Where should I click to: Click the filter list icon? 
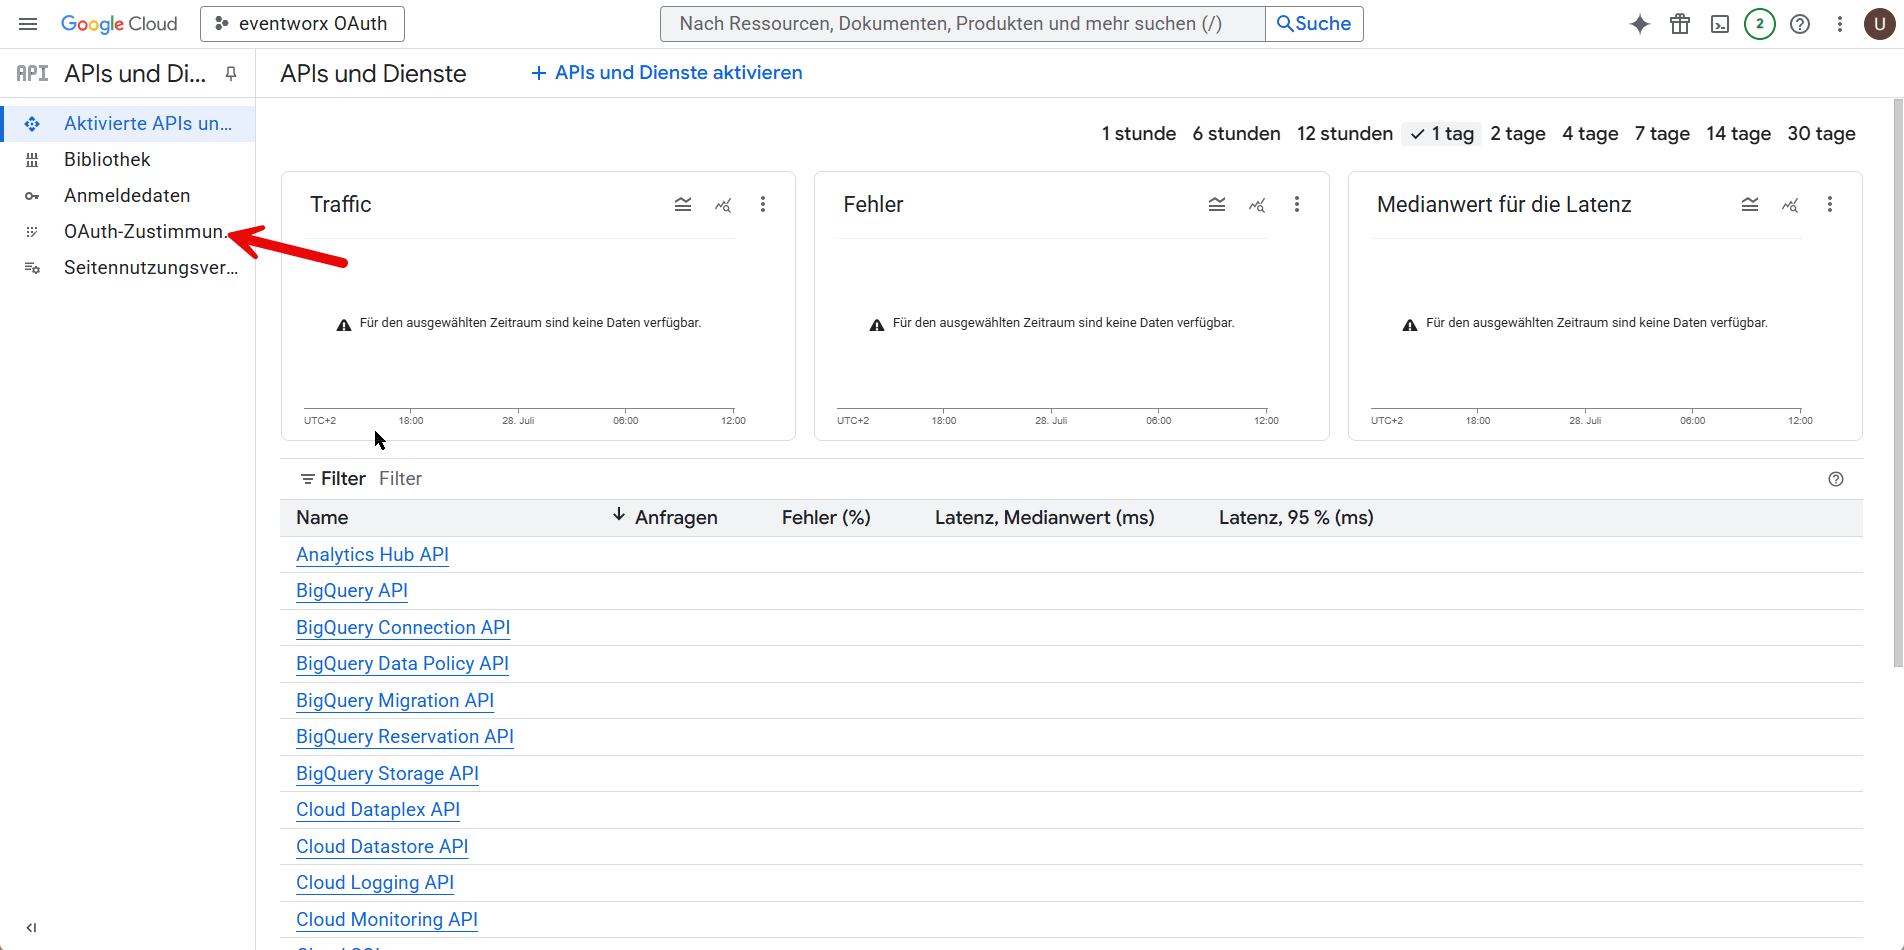click(308, 479)
